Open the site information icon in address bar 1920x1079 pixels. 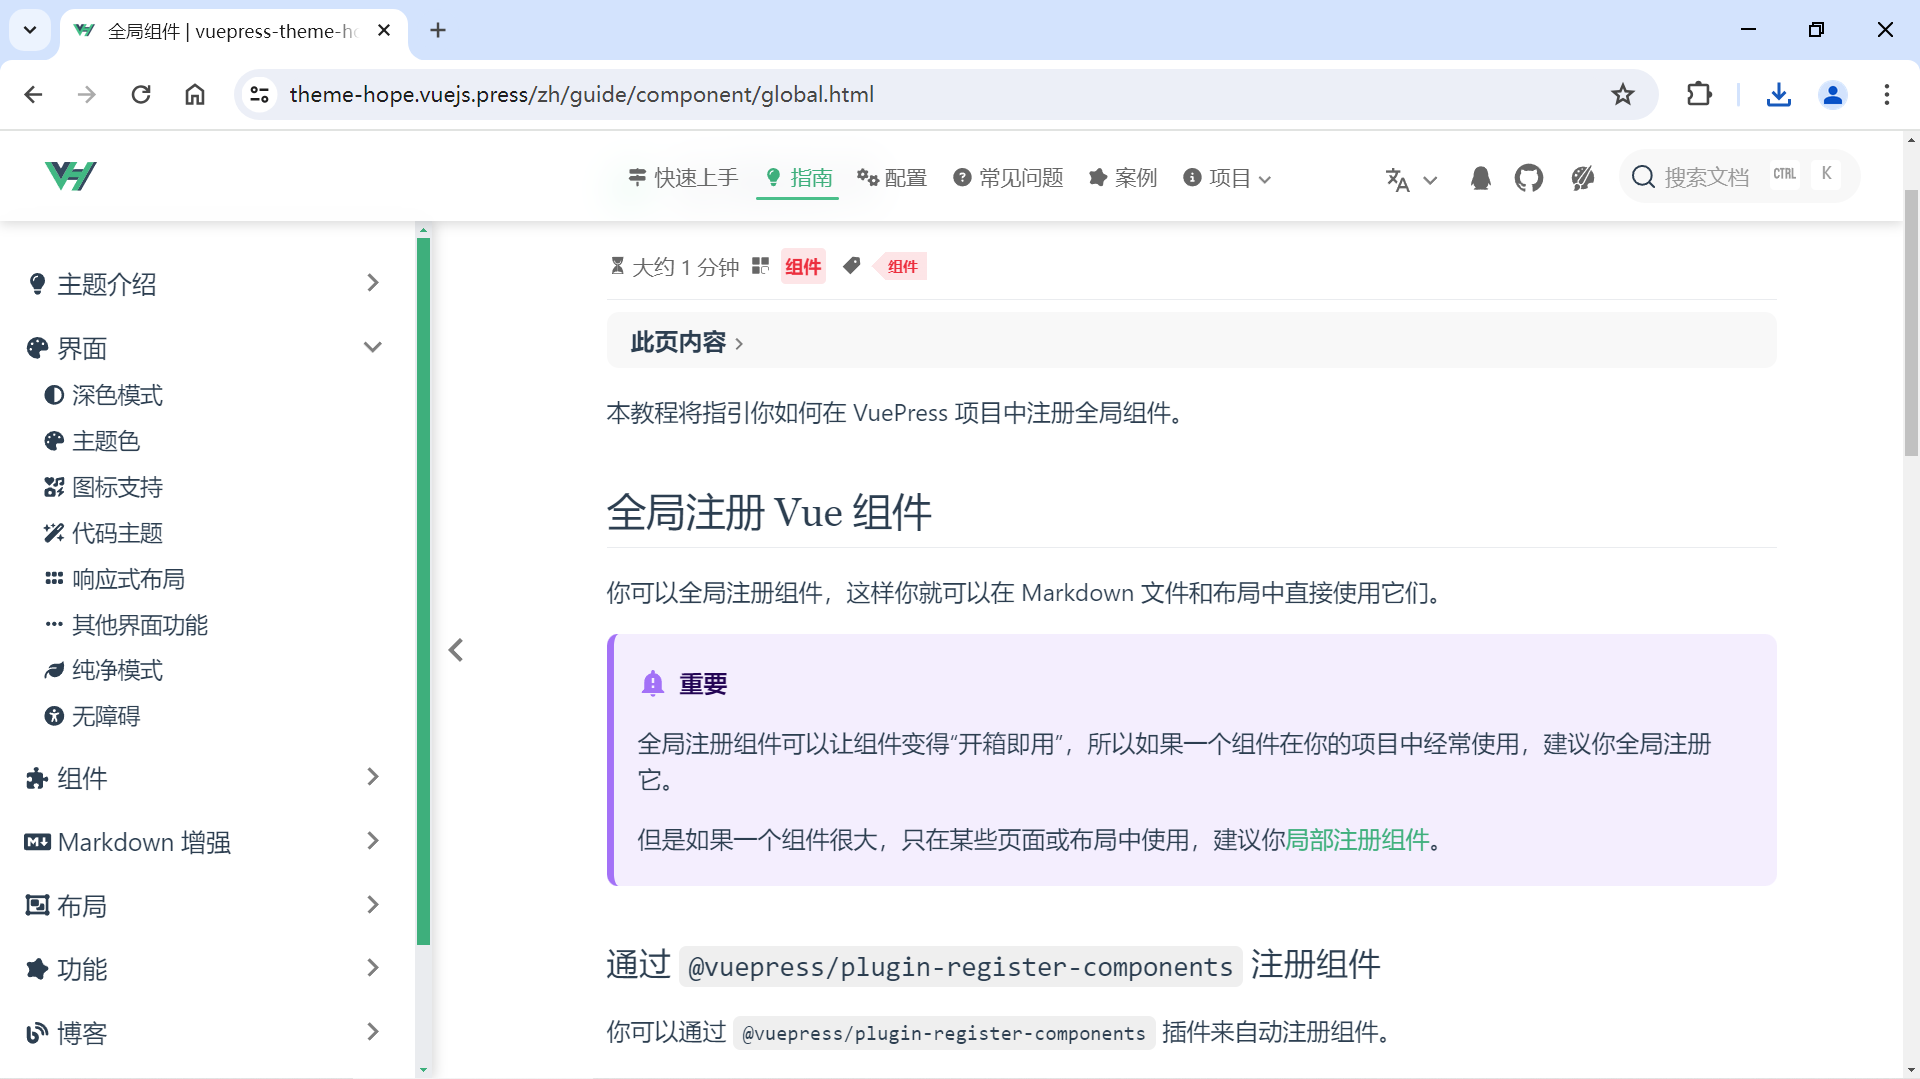260,94
